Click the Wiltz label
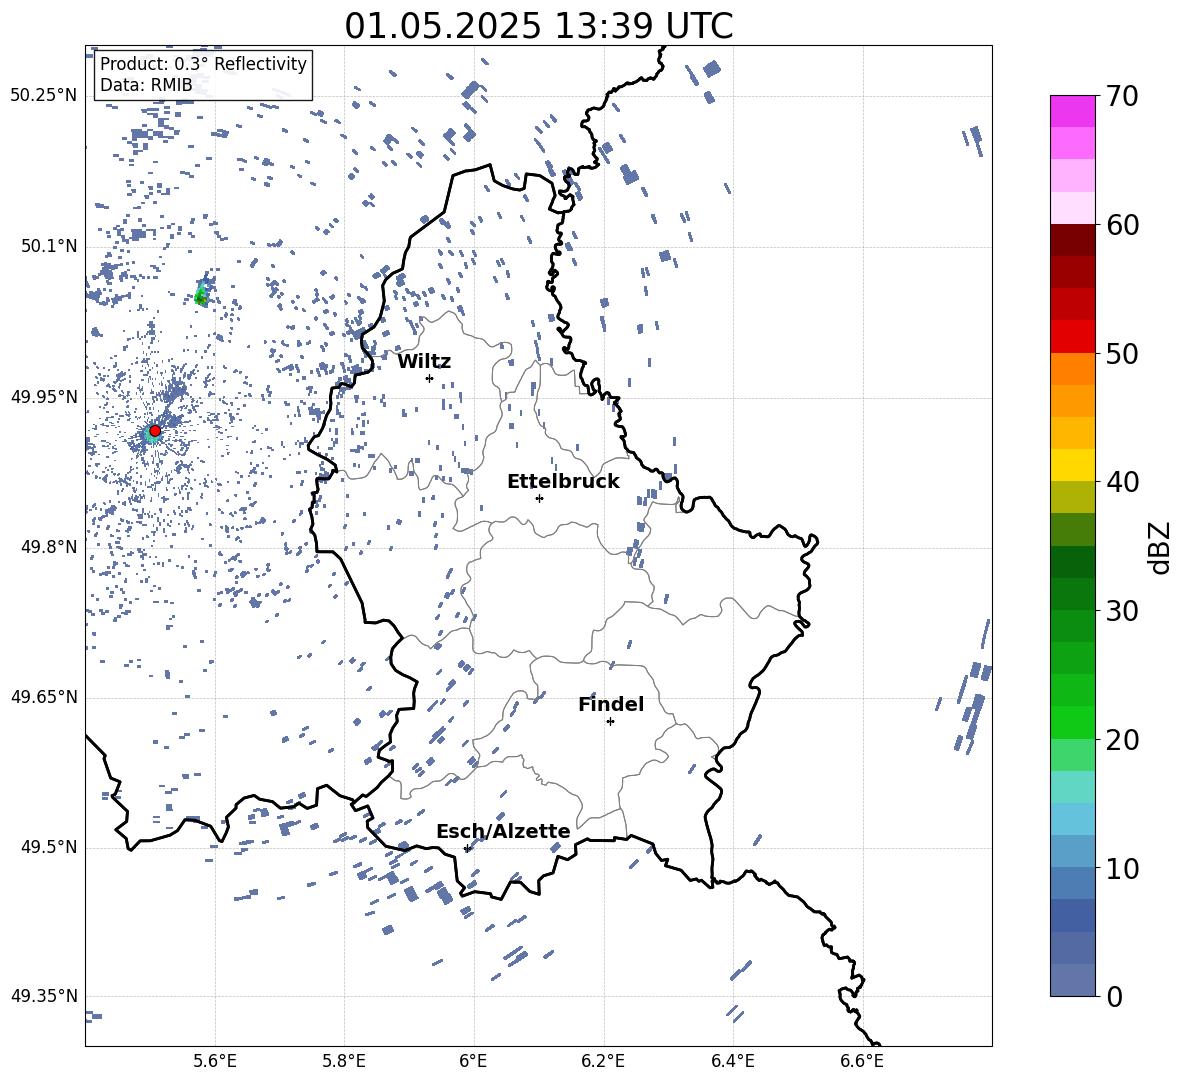Viewport: 1184px width, 1081px height. coord(424,362)
